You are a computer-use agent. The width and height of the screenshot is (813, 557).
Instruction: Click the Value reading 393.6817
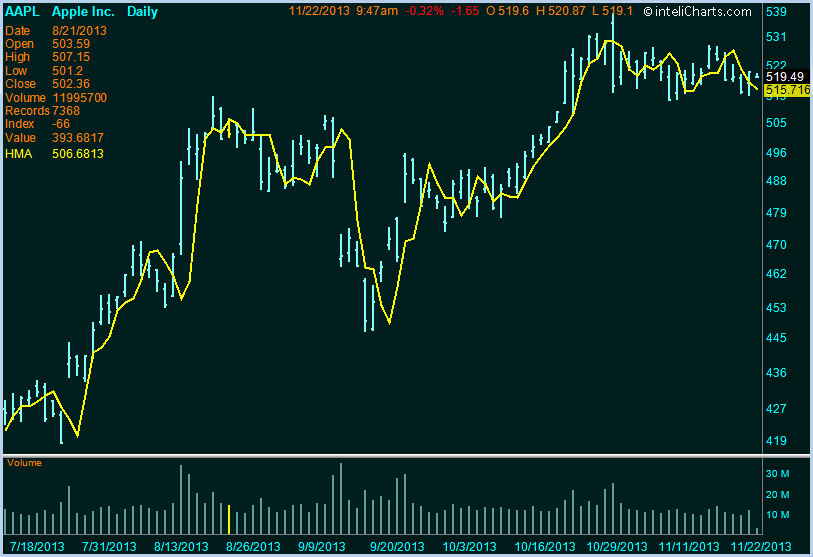pyautogui.click(x=78, y=138)
